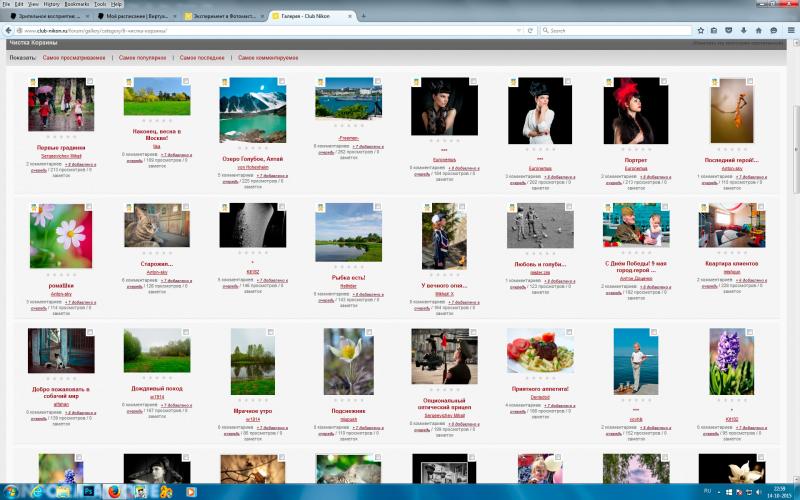Image resolution: width=800 pixels, height=500 pixels.
Task: Open the Приятного аппетита! food thumbnail
Action: (540, 351)
